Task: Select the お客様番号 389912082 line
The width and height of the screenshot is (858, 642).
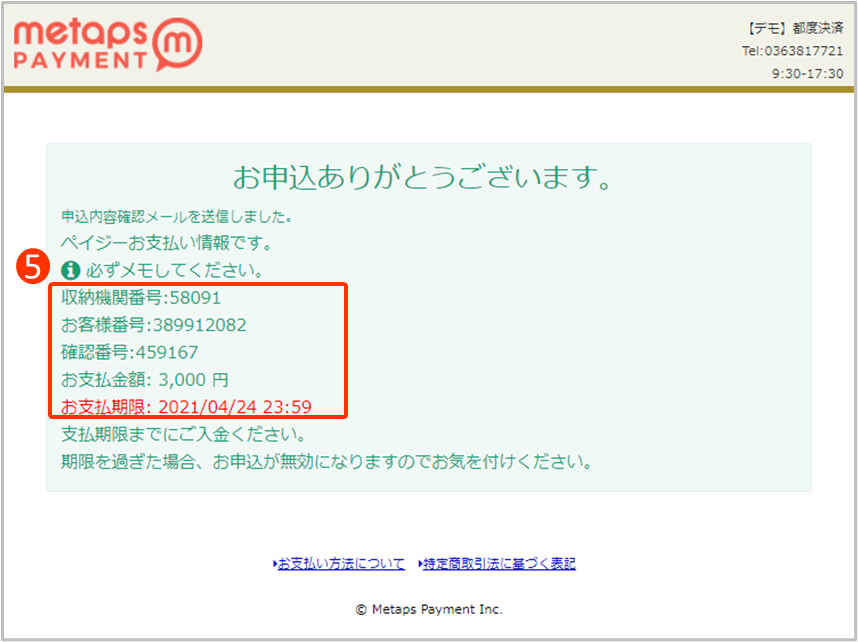Action: 153,325
